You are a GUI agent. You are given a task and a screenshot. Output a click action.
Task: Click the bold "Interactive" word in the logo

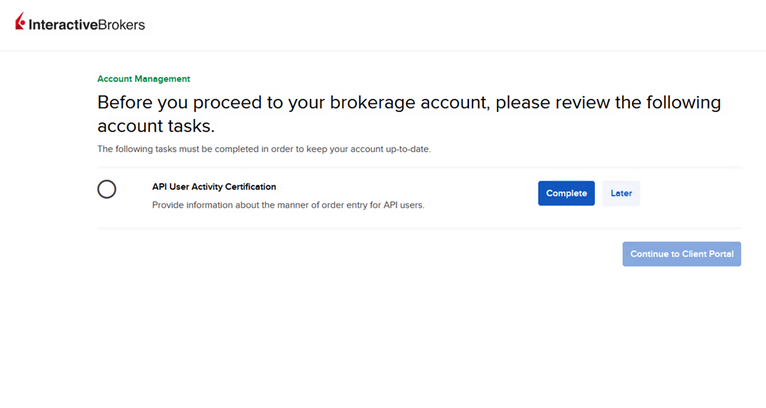62,25
